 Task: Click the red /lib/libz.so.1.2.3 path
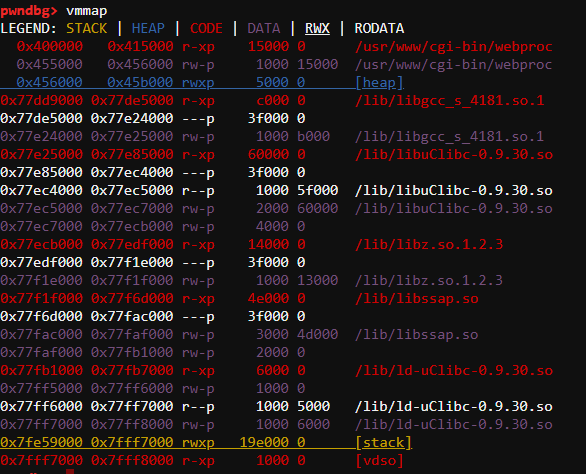point(429,244)
